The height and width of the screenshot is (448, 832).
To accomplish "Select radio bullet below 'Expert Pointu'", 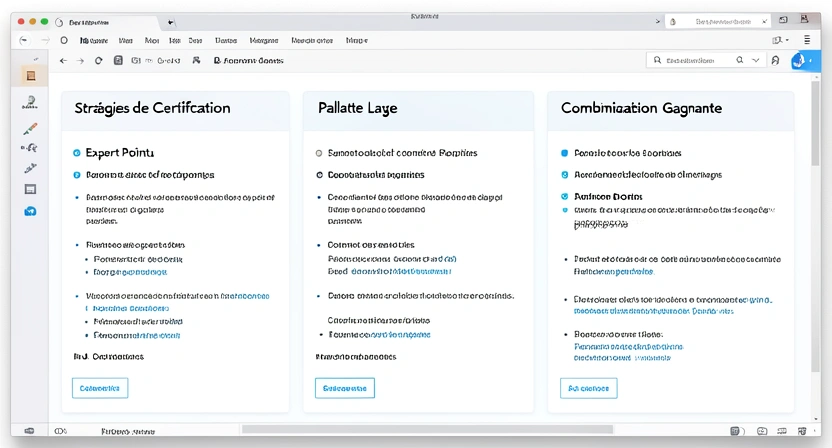I will click(x=76, y=175).
